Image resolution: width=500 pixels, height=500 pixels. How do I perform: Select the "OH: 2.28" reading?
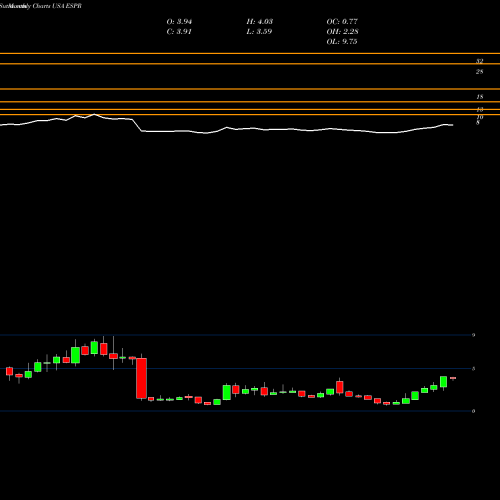coord(342,32)
